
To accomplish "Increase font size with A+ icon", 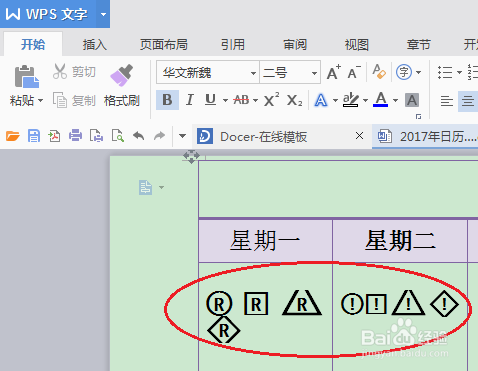I will tap(333, 72).
